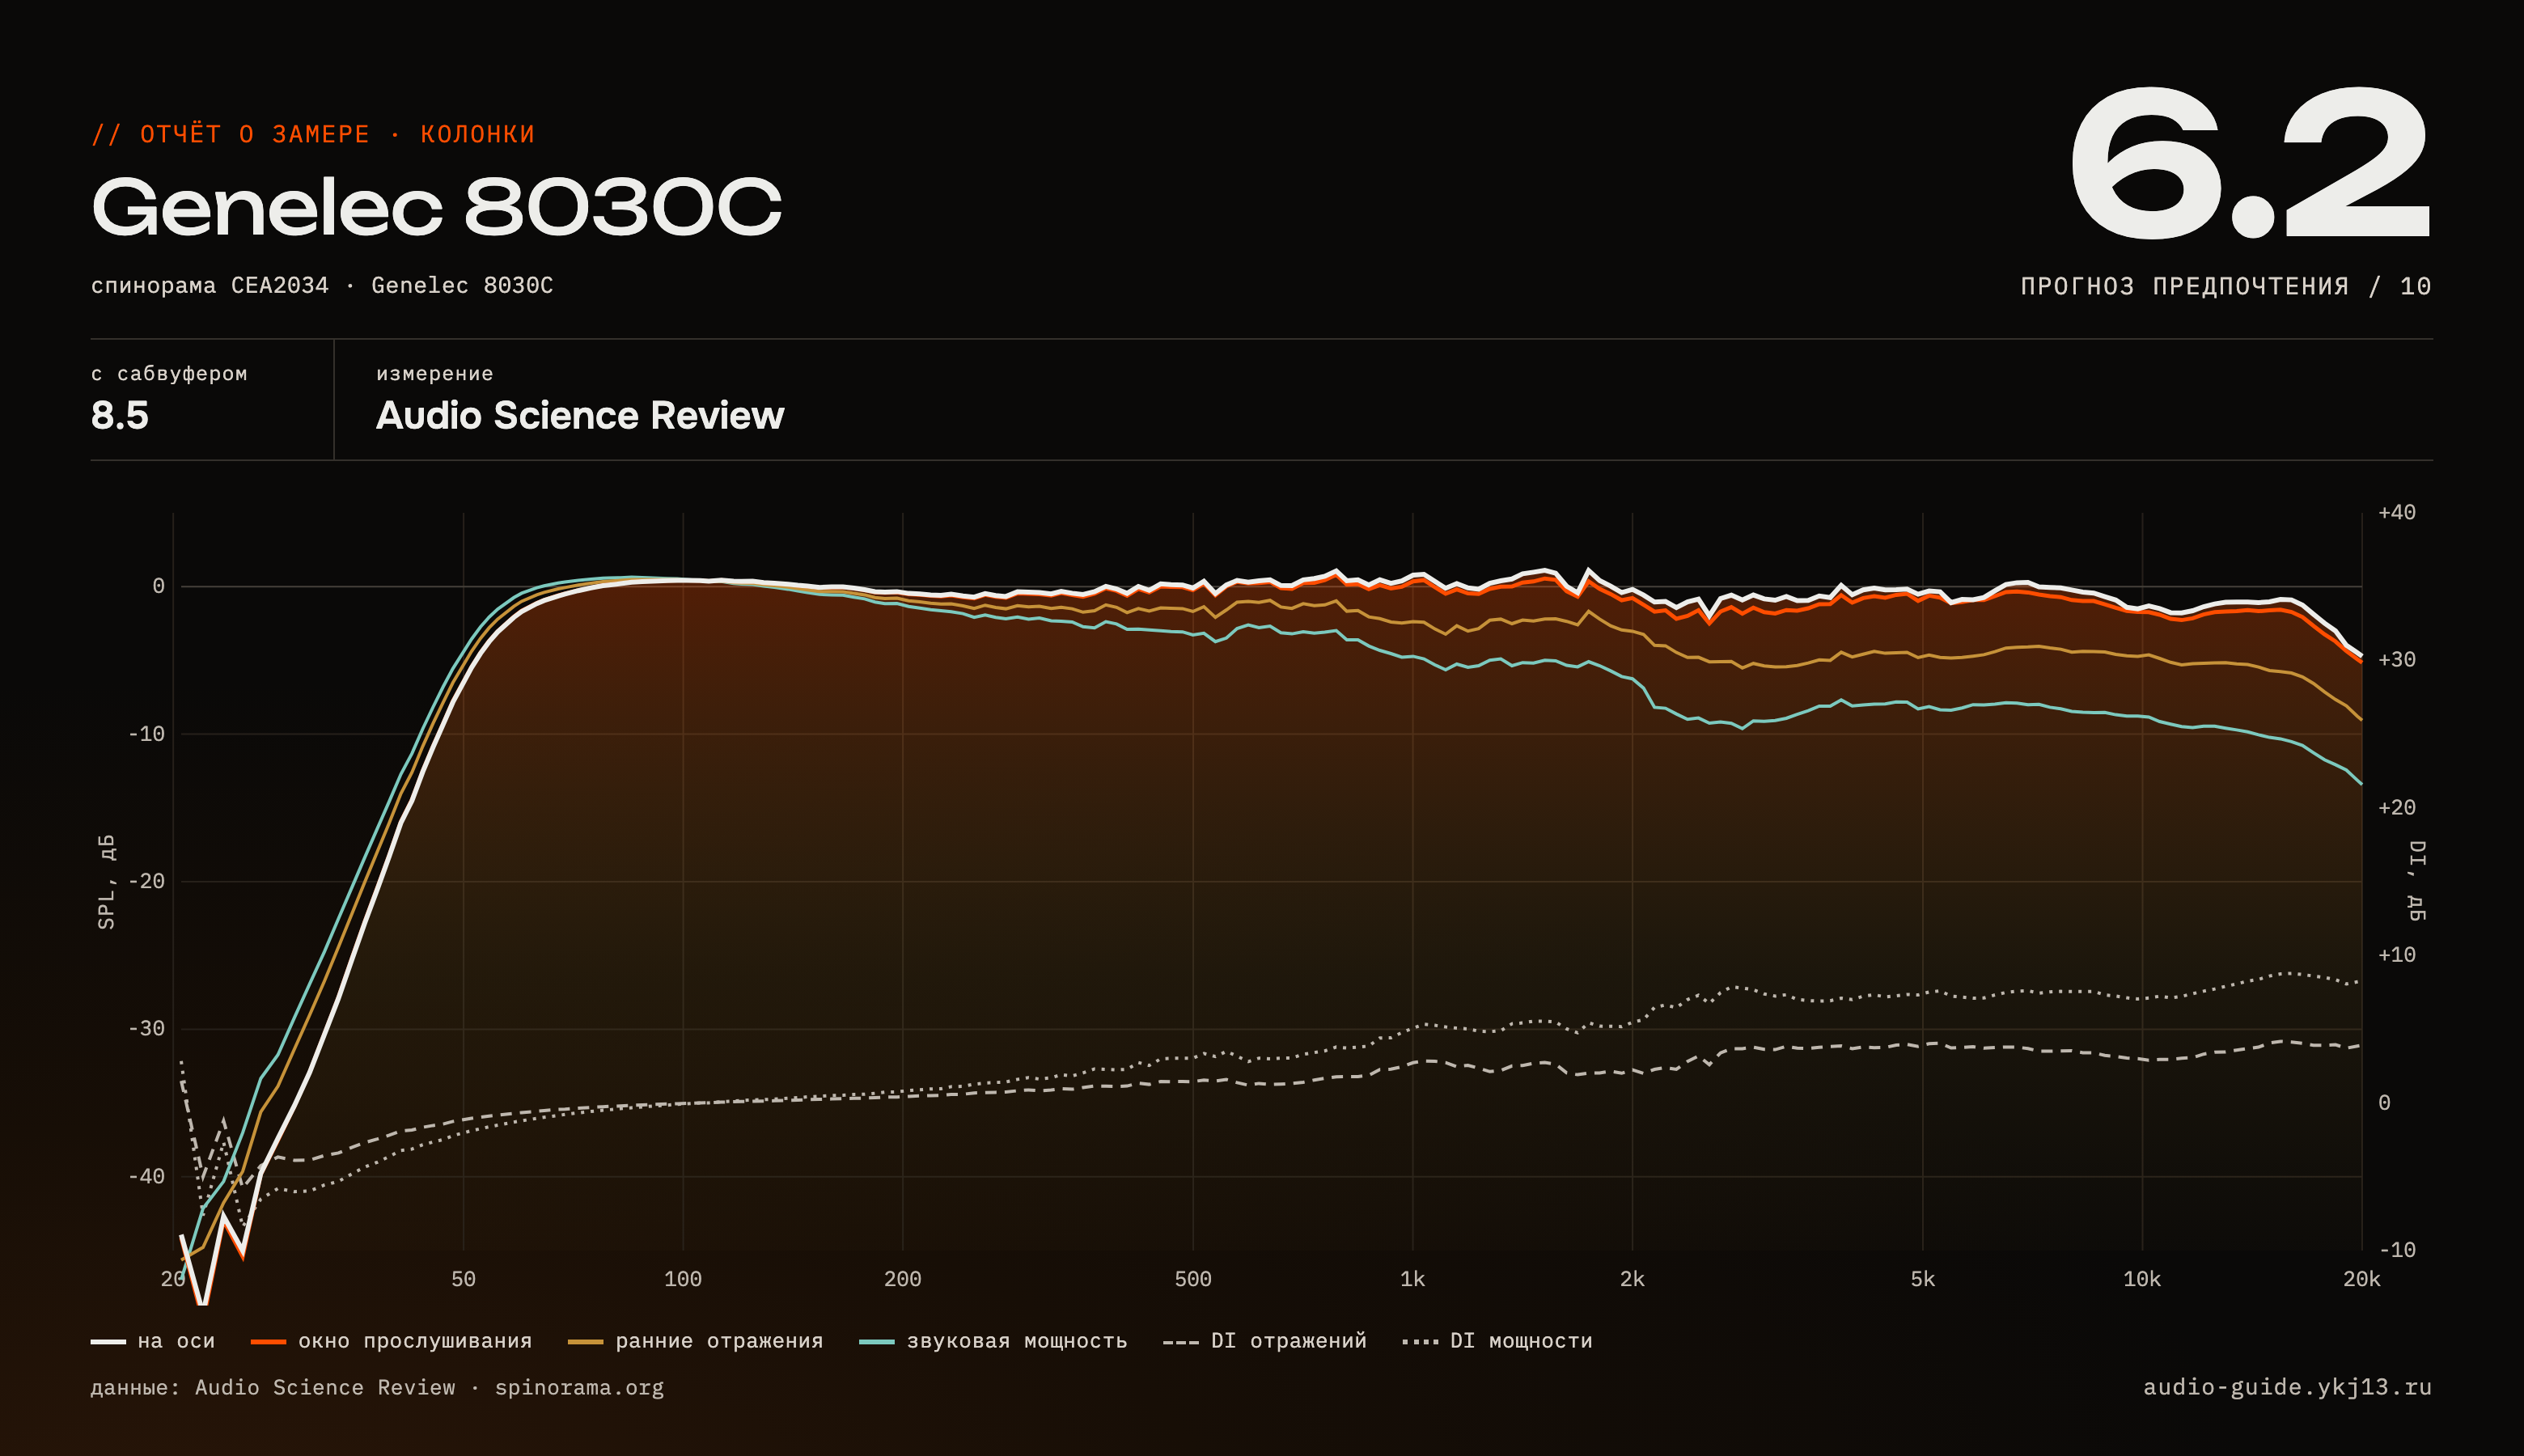
Task: Click the teal "звуковая мощность" legend swatch
Action: pos(877,1342)
